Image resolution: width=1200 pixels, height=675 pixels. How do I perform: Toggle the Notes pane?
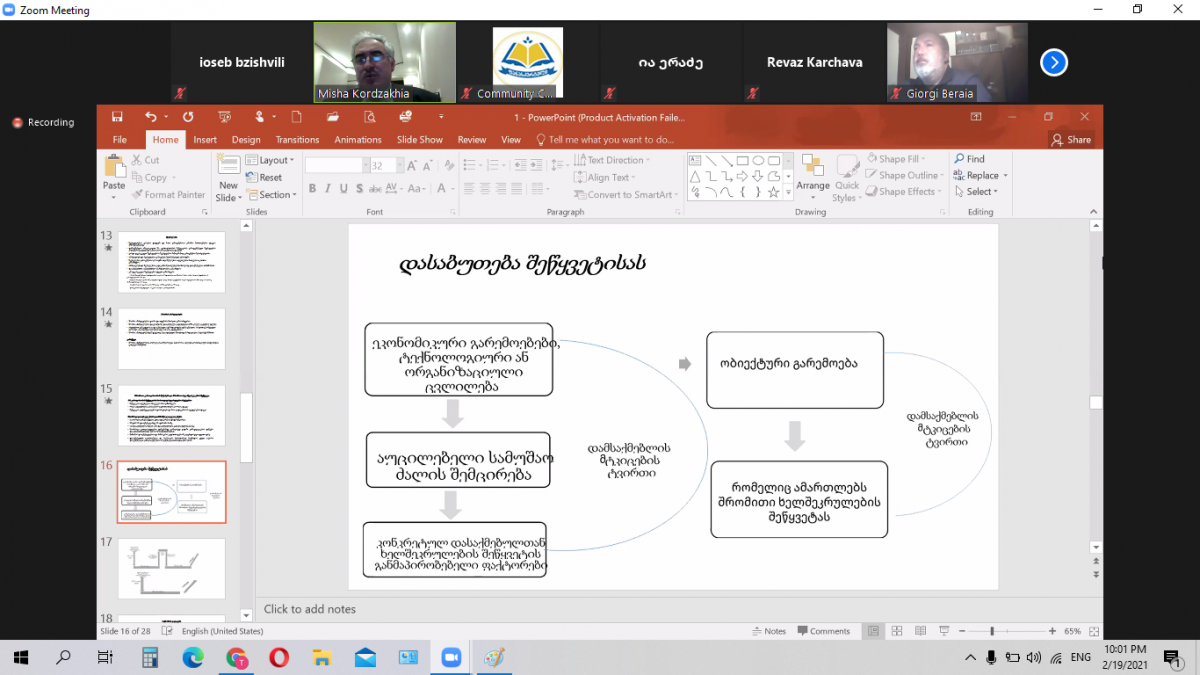(x=768, y=631)
